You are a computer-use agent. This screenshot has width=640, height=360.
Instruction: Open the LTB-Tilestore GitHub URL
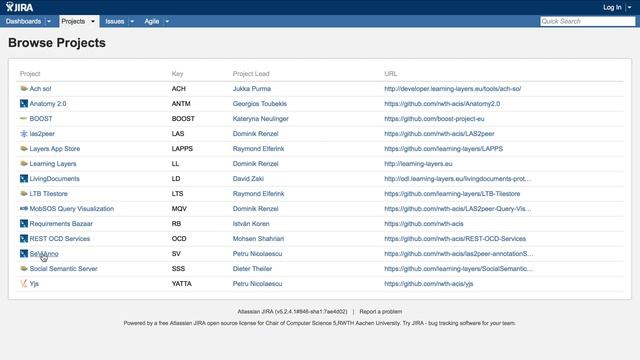(x=452, y=193)
